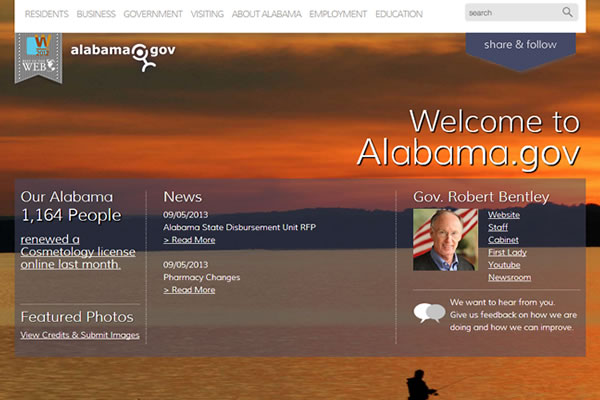
Task: Click the Best of the Web award badge
Action: [38, 57]
